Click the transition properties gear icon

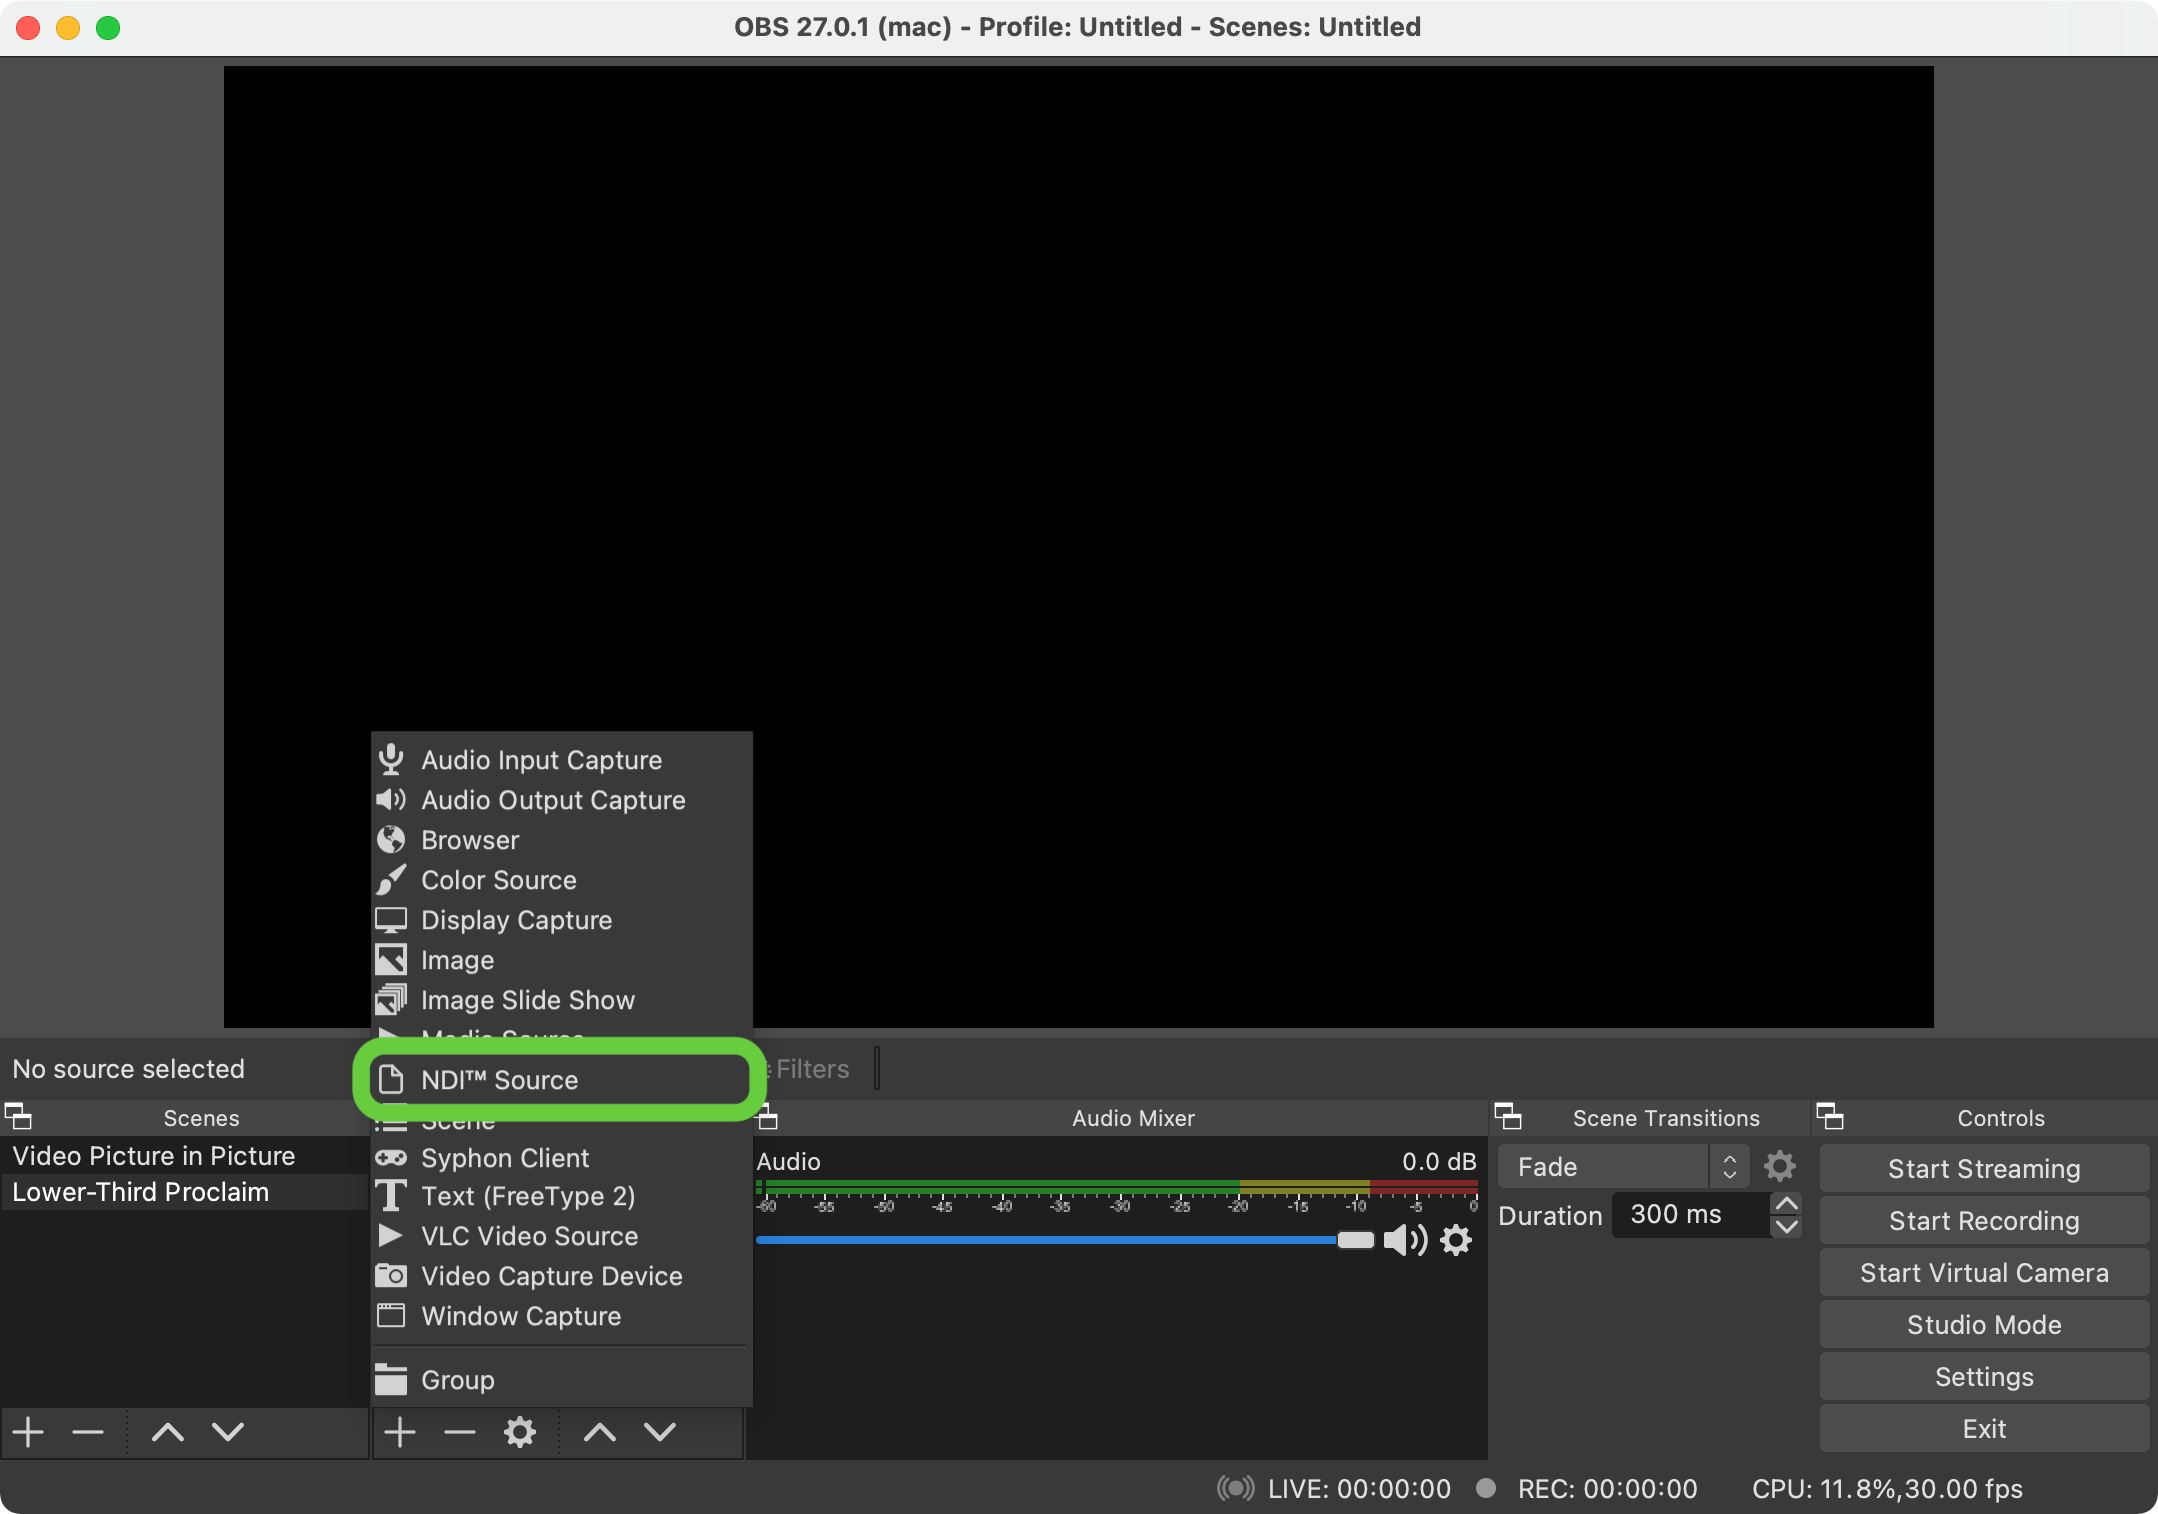pos(1779,1166)
